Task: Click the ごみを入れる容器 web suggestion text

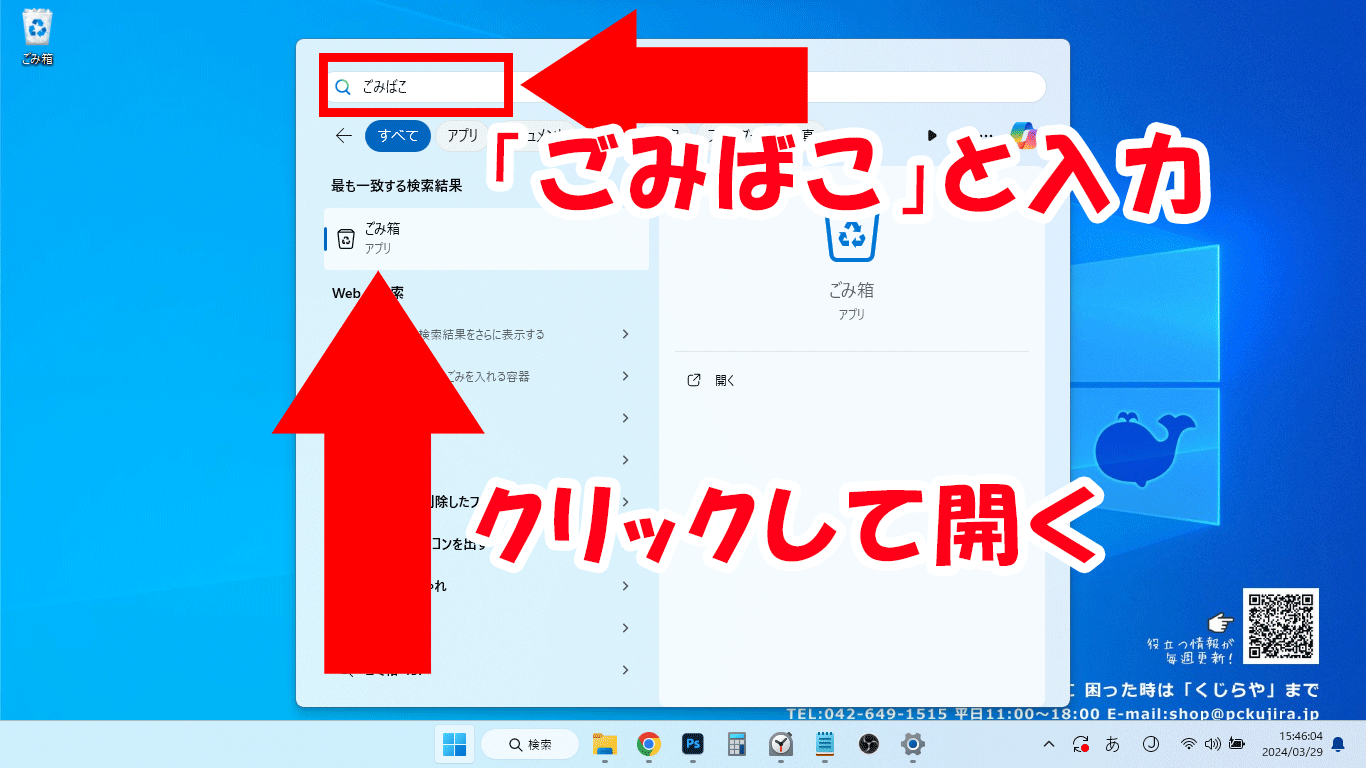Action: pos(487,376)
